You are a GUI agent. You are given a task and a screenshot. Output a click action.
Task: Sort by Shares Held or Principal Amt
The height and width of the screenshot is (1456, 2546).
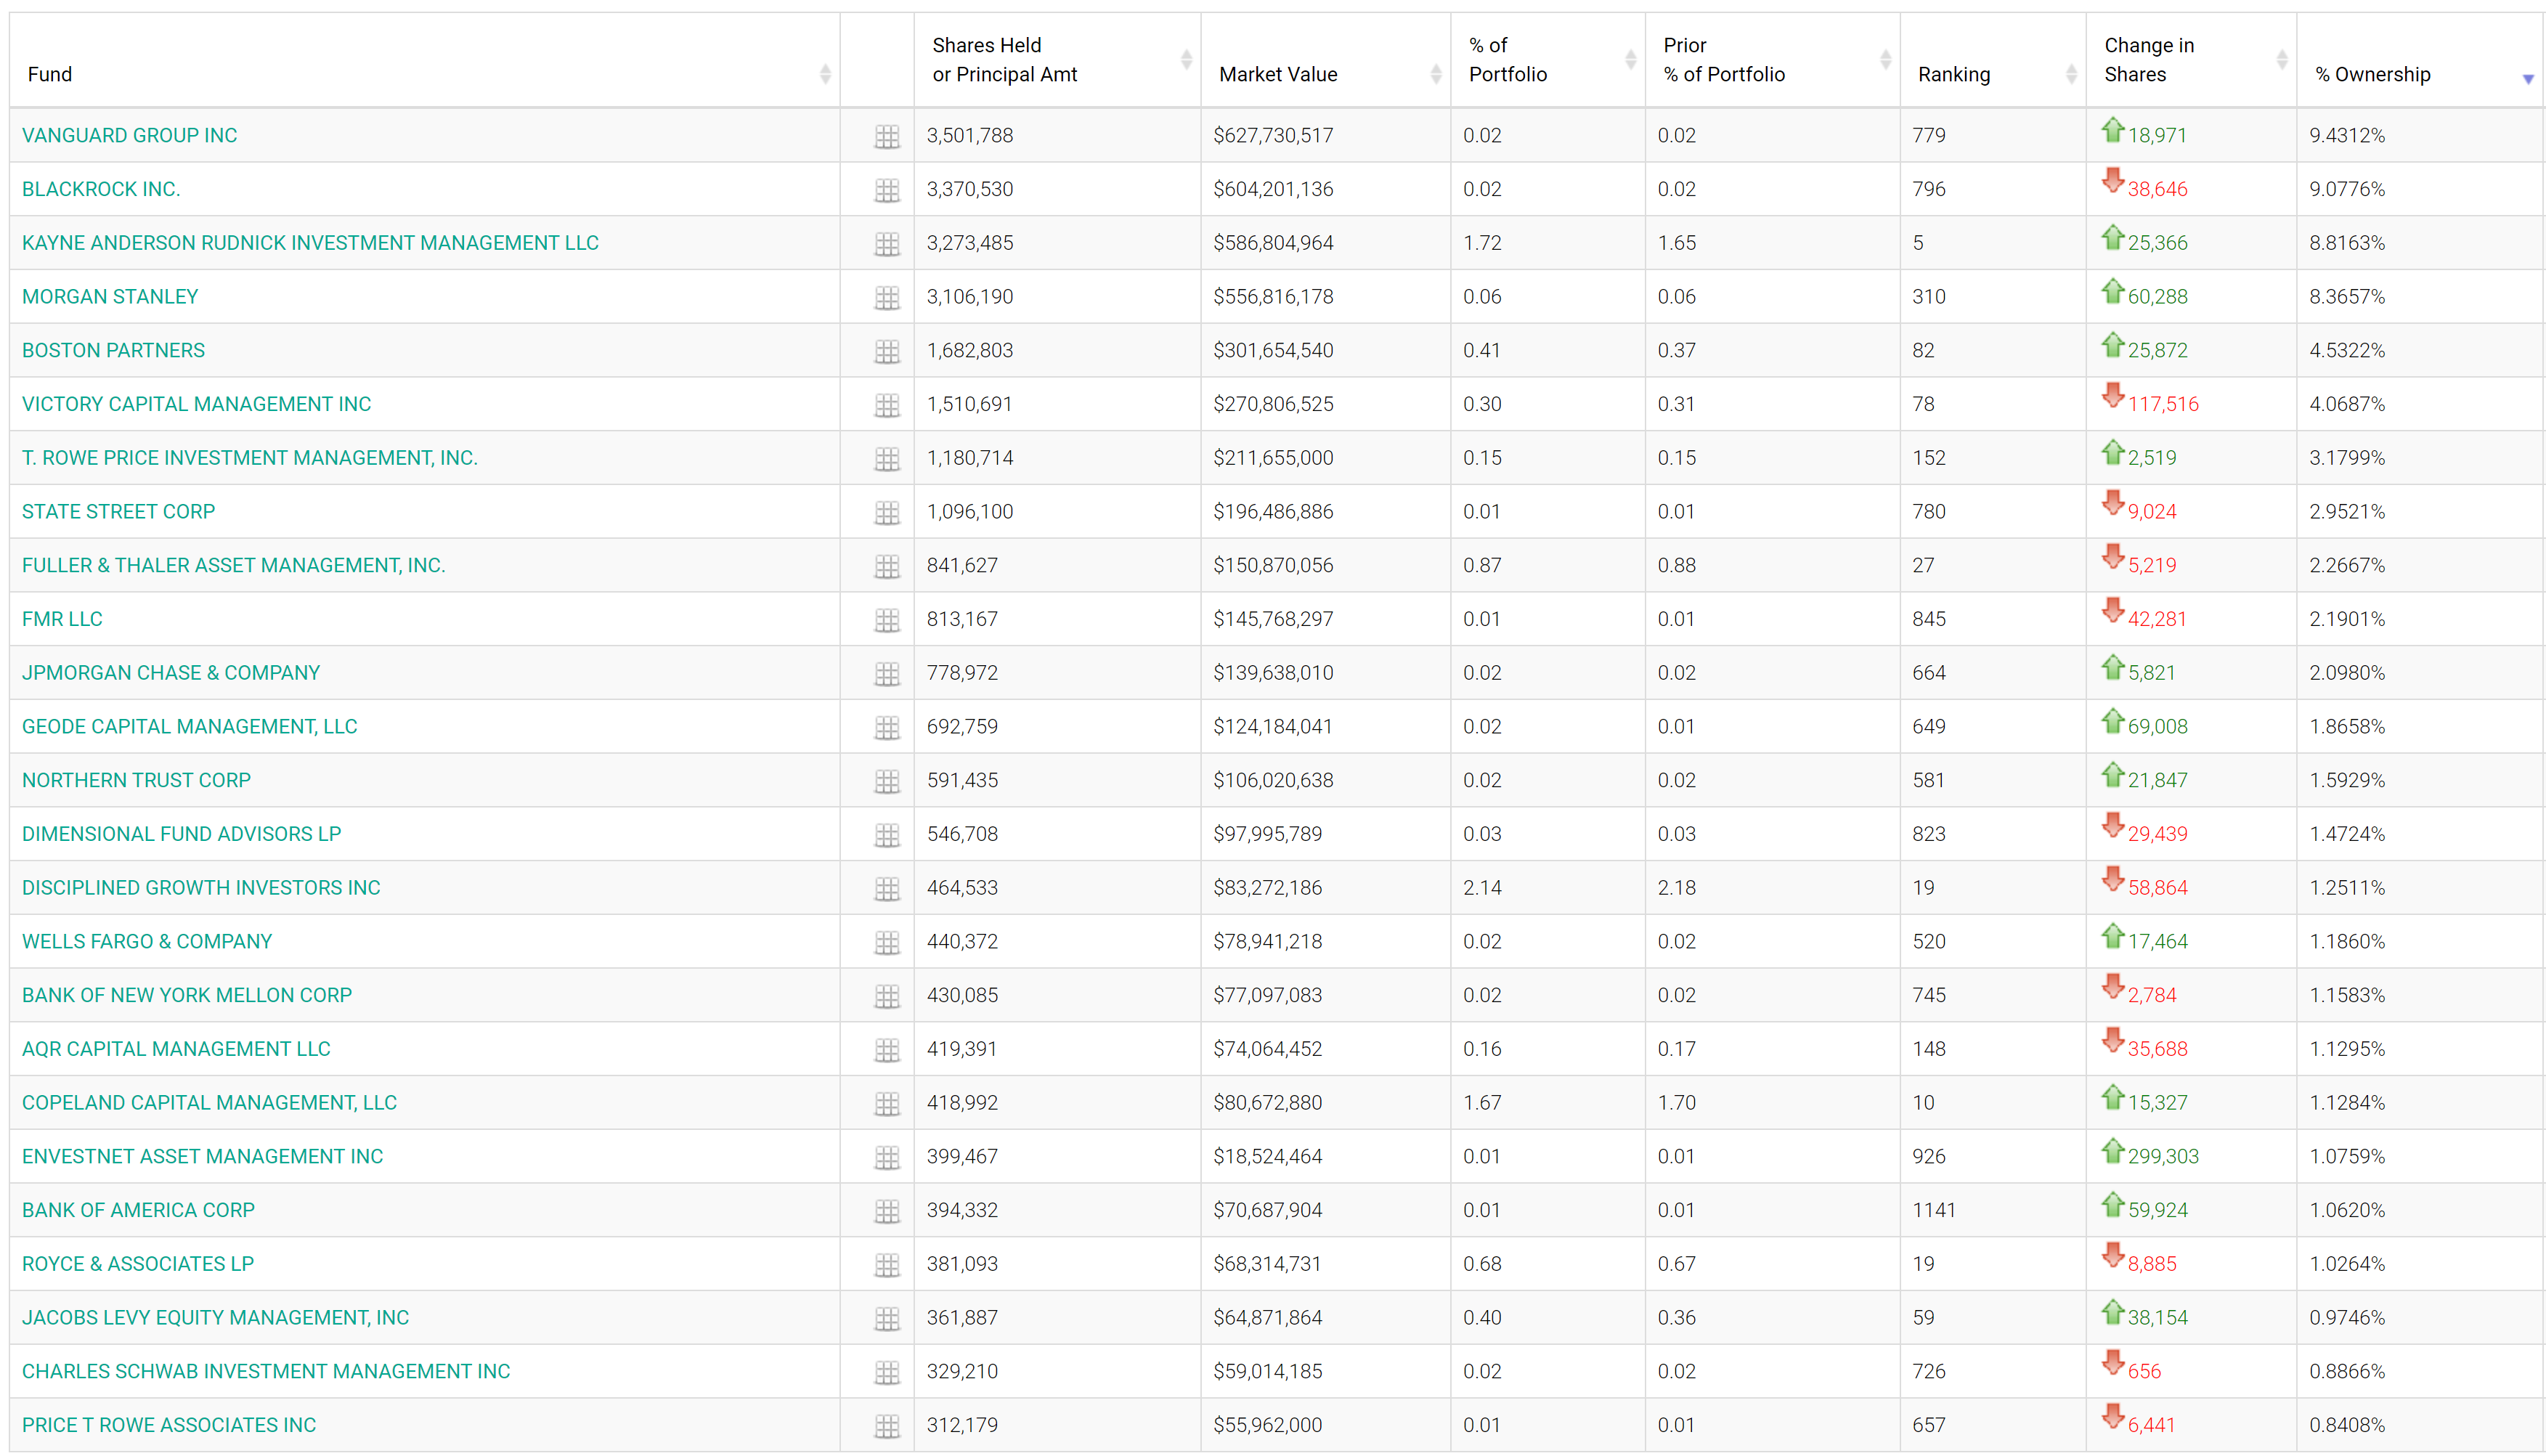tap(1057, 60)
